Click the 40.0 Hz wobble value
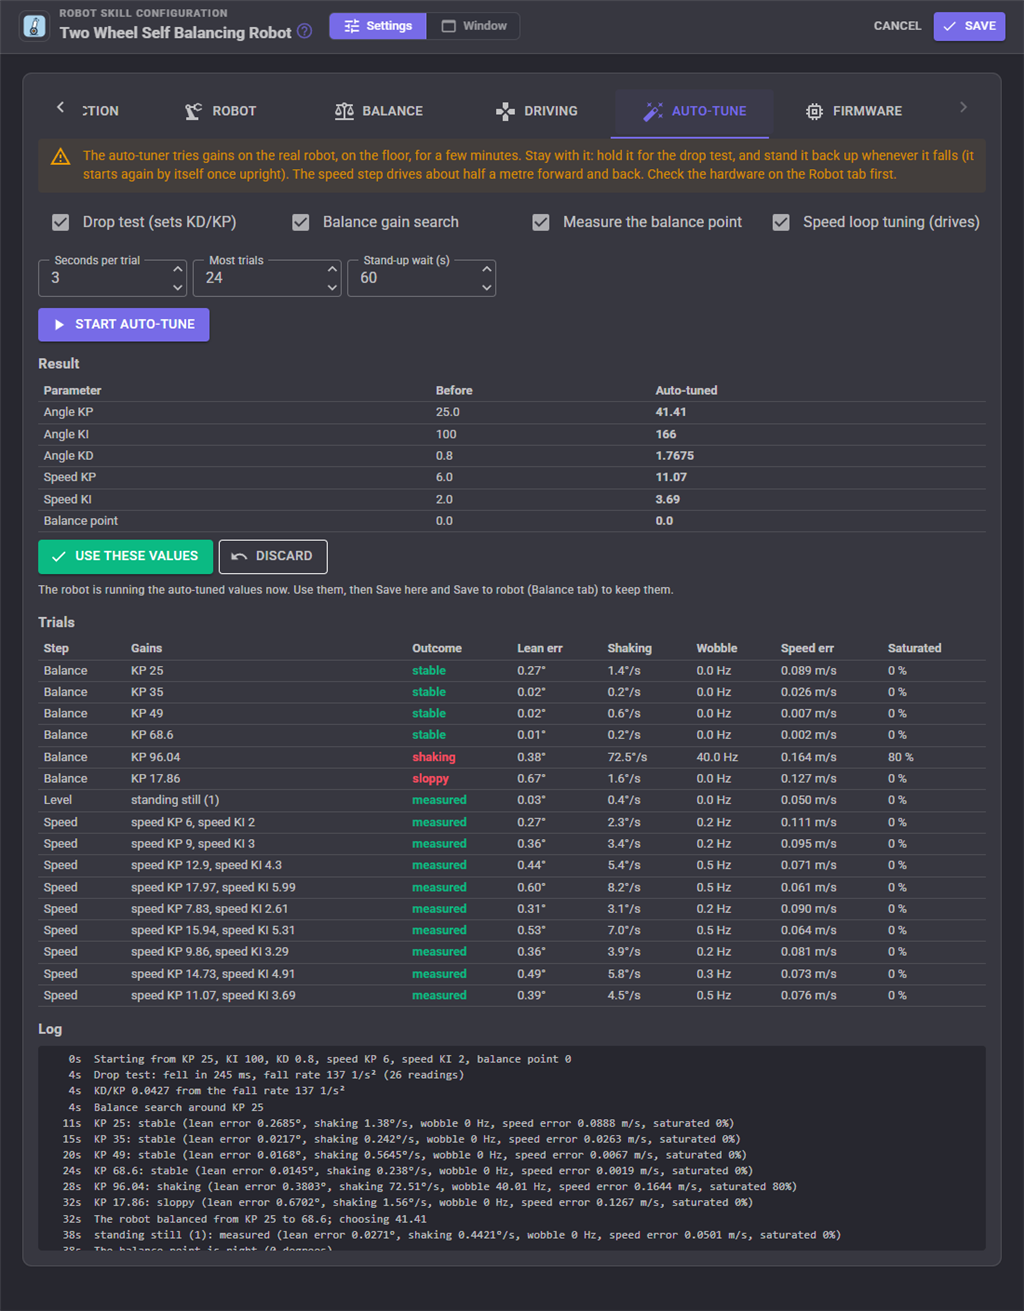Viewport: 1024px width, 1311px height. click(x=717, y=757)
